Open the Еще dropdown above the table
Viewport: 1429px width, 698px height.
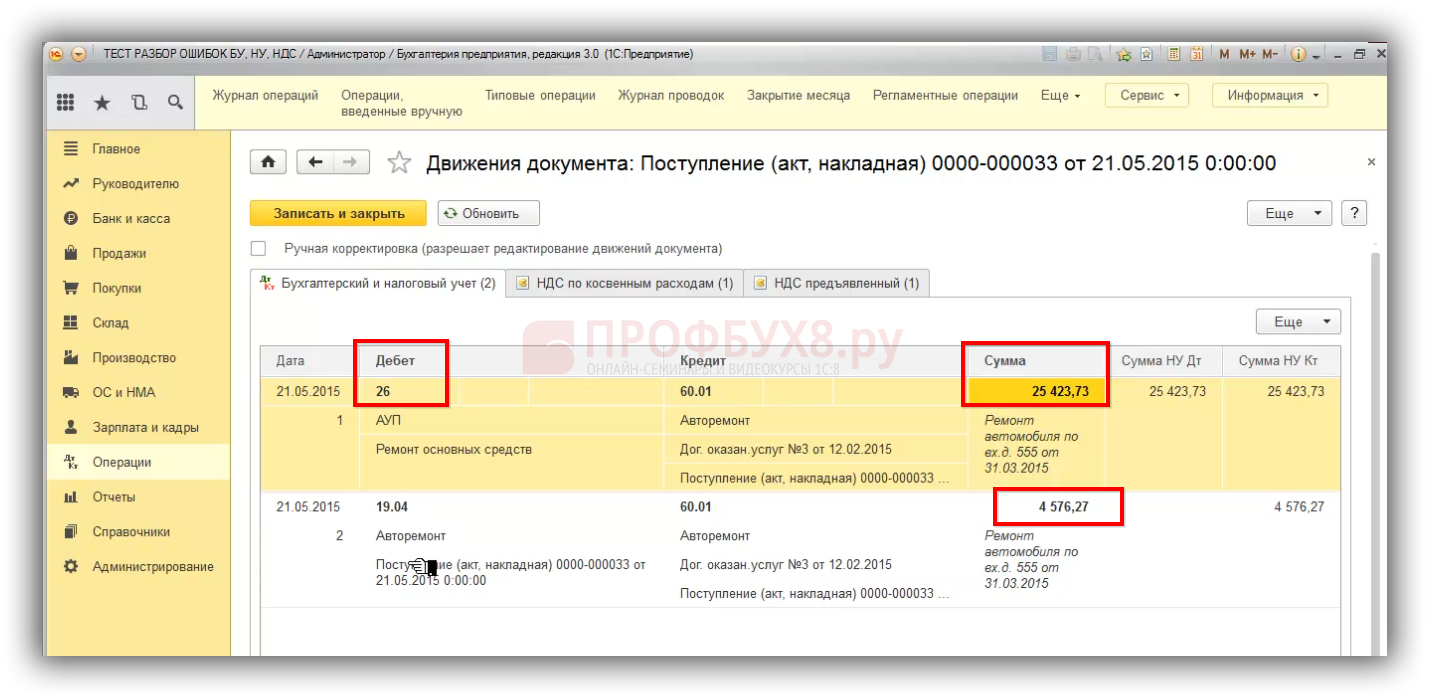pos(1297,322)
